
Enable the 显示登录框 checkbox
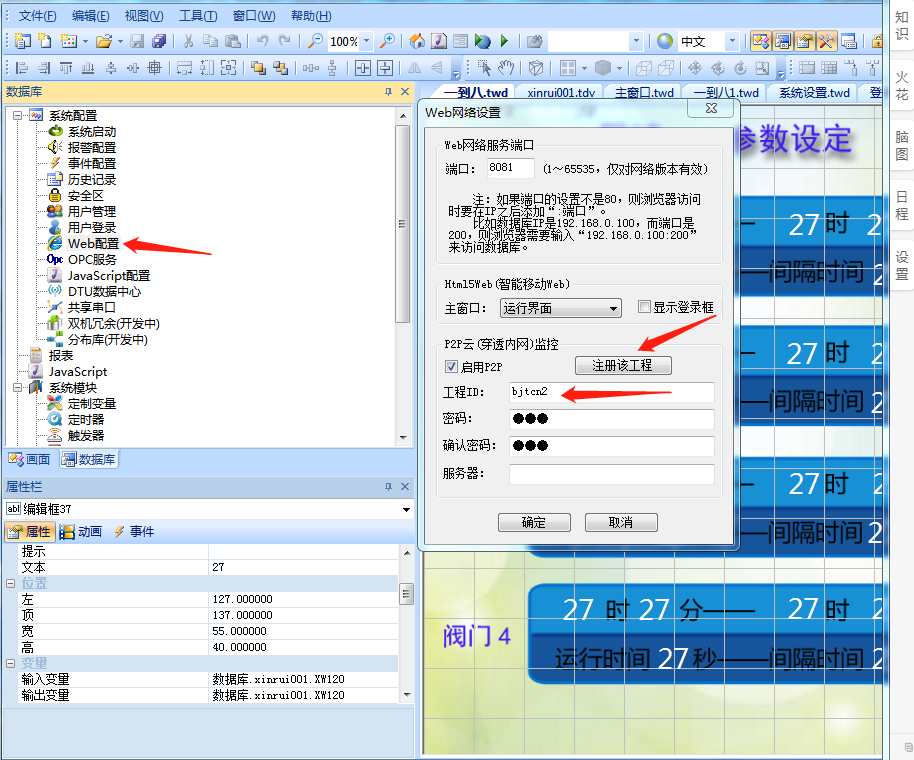[x=645, y=307]
